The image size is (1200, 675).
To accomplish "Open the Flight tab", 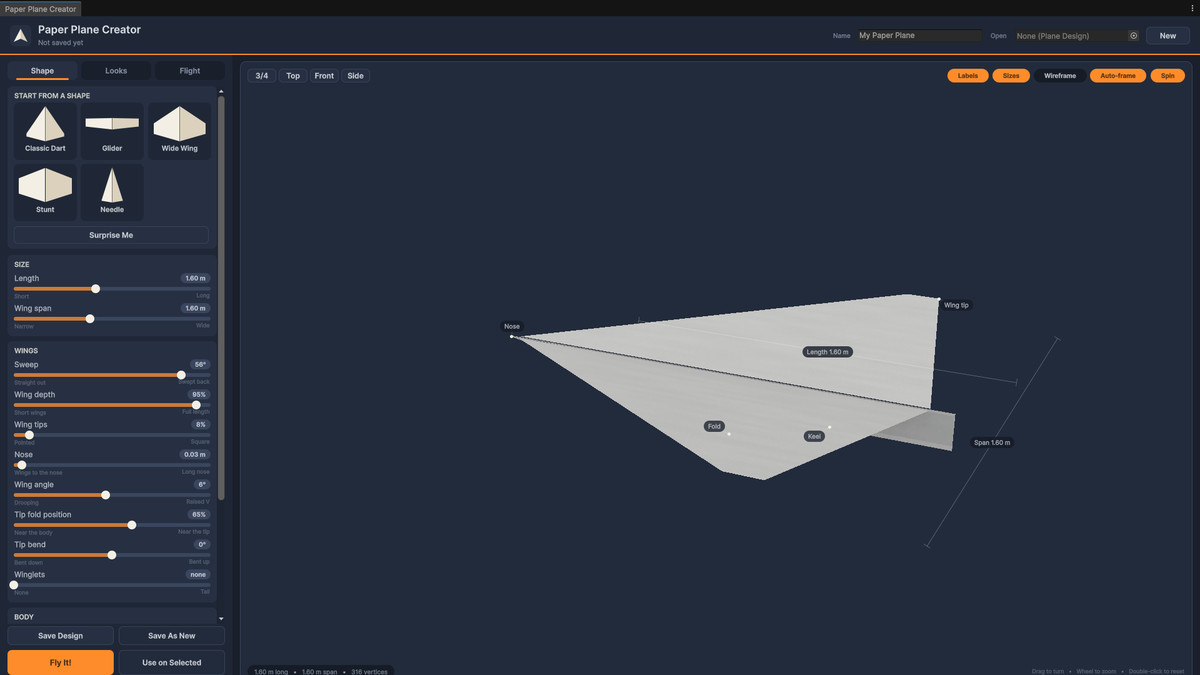I will click(190, 71).
